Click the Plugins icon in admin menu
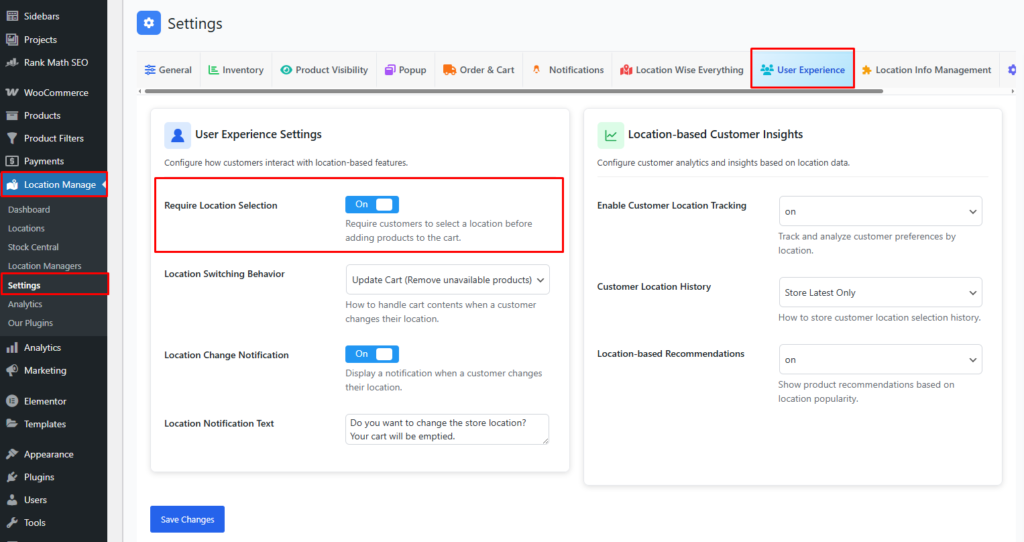 pos(12,477)
